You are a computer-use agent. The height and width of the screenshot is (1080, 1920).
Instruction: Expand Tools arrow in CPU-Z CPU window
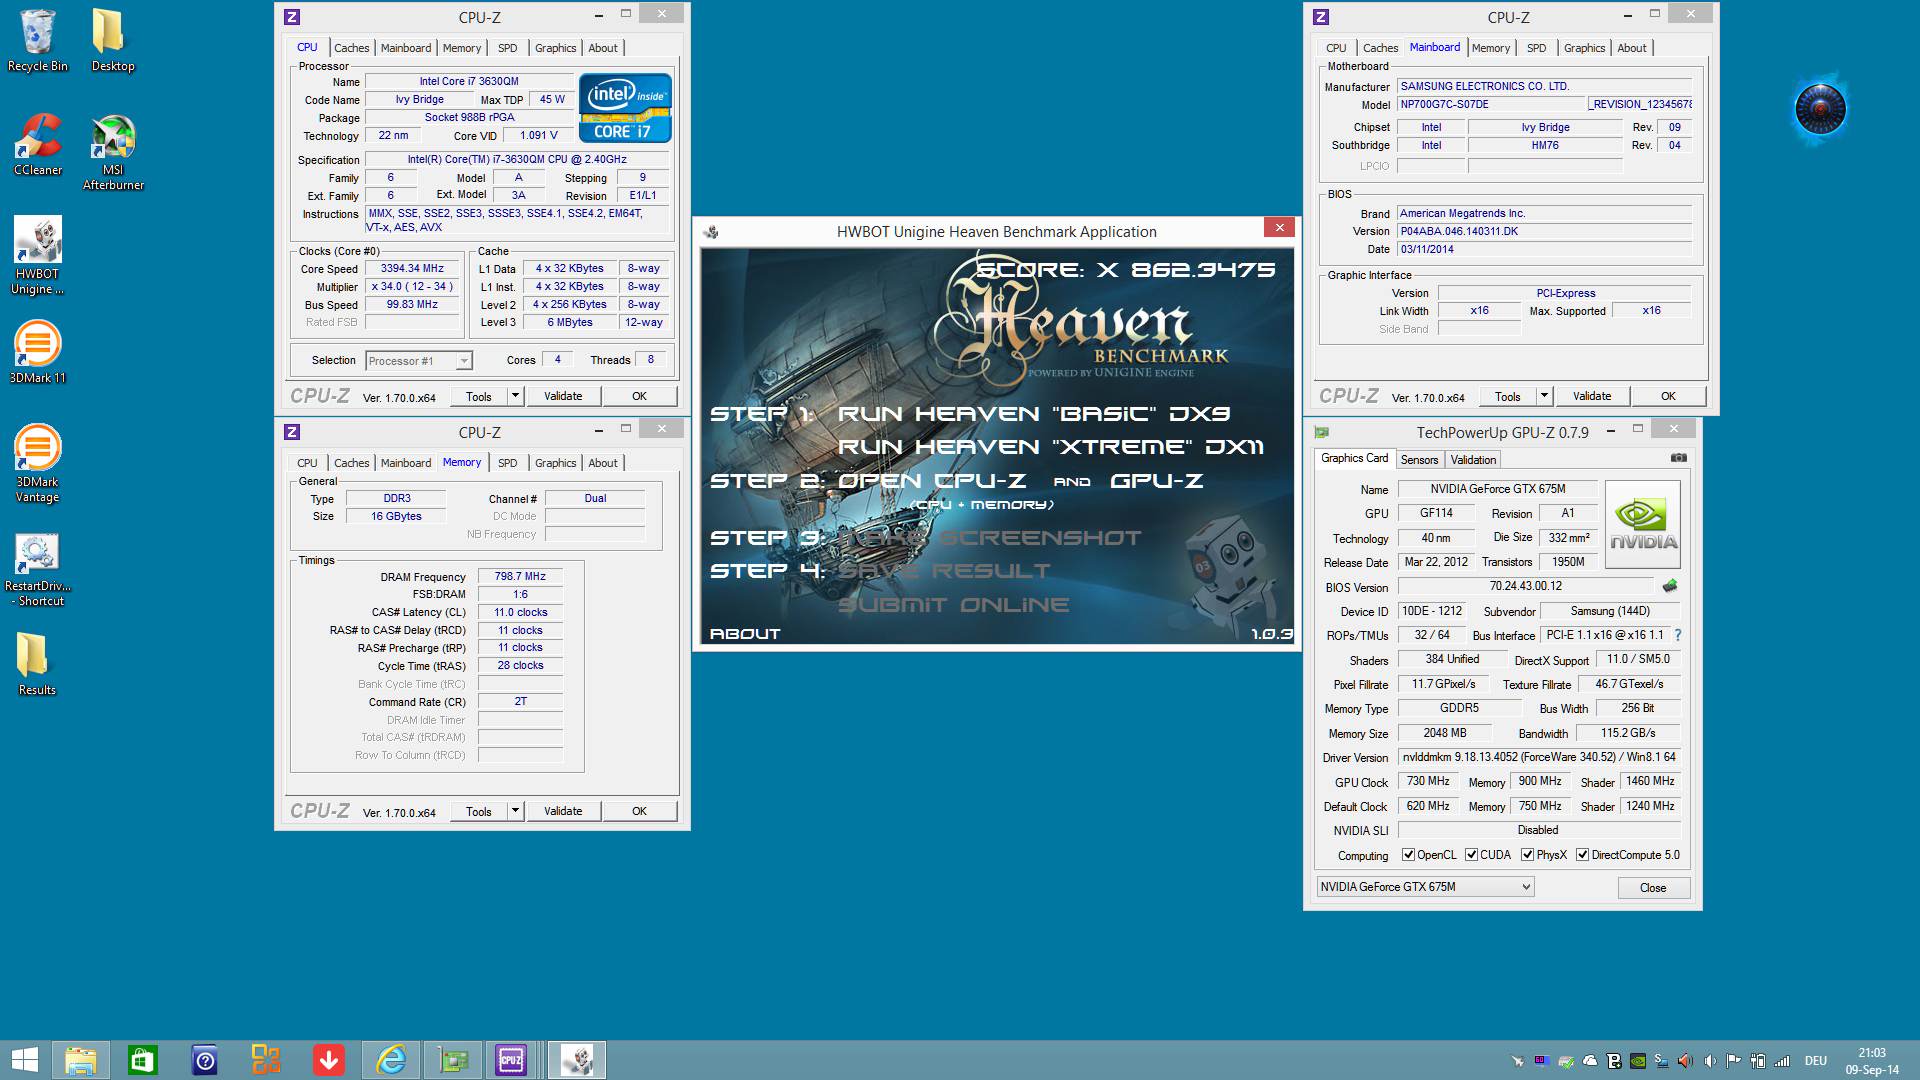tap(515, 396)
